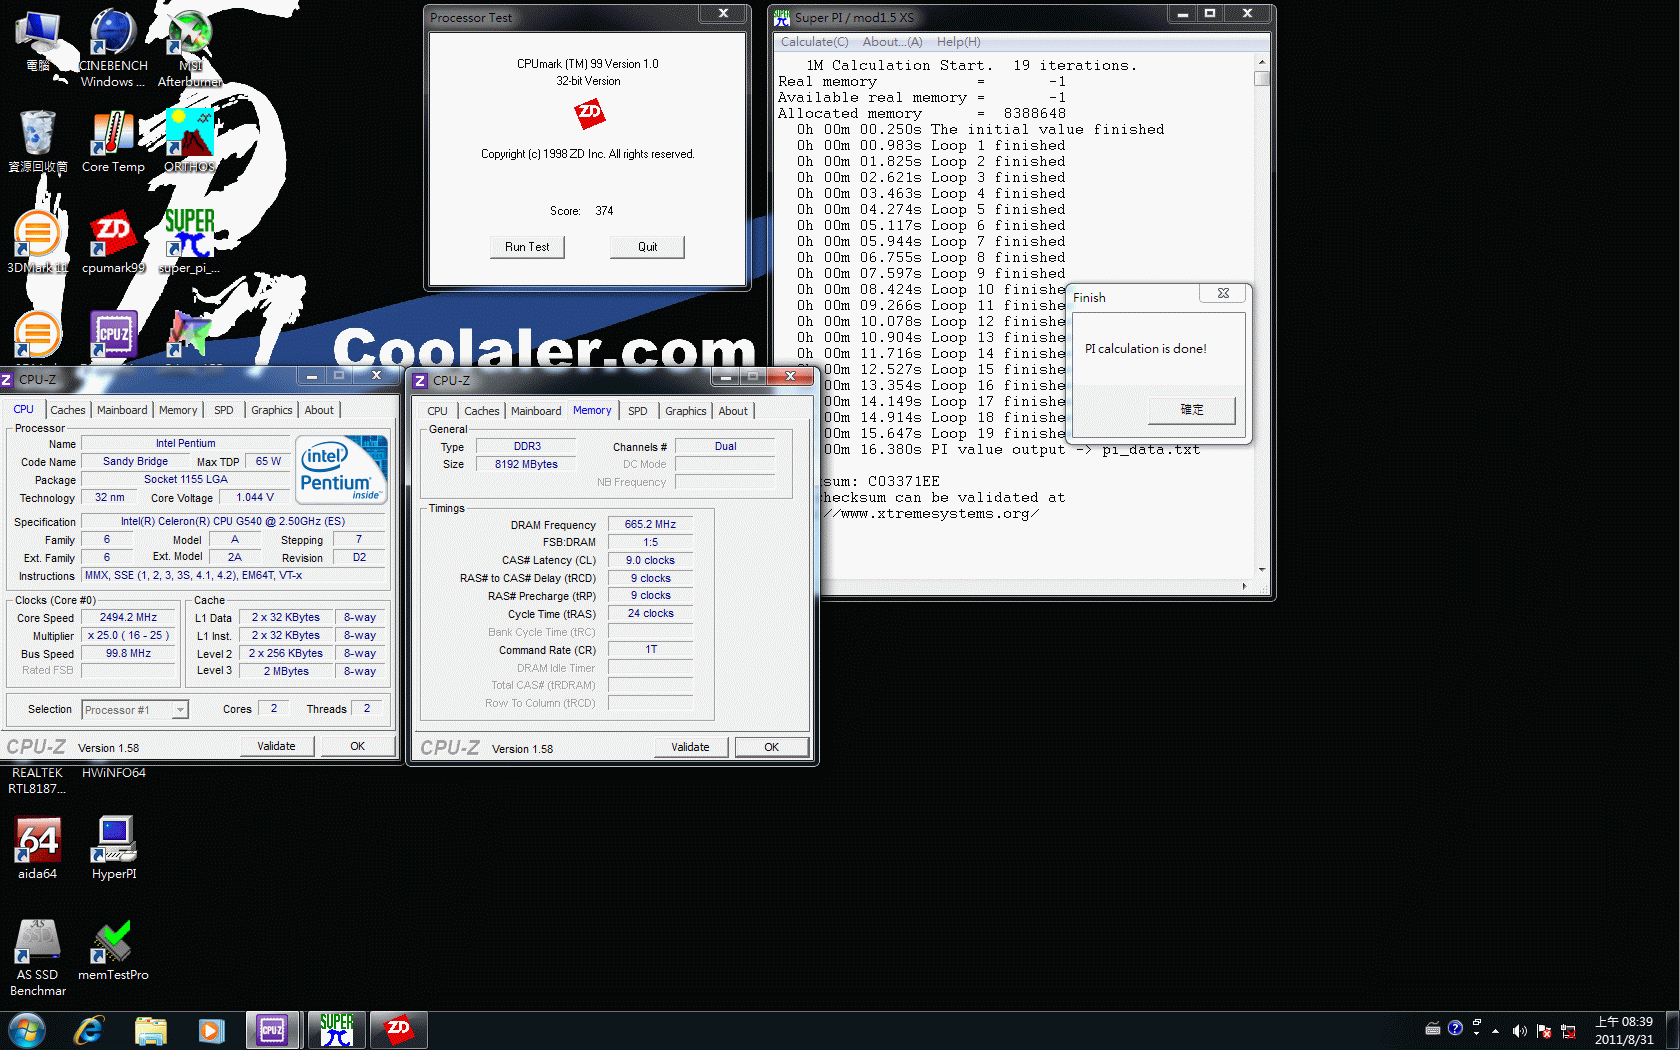1680x1050 pixels.
Task: Click the taskbar clock showing 08:39
Action: (x=1624, y=1031)
